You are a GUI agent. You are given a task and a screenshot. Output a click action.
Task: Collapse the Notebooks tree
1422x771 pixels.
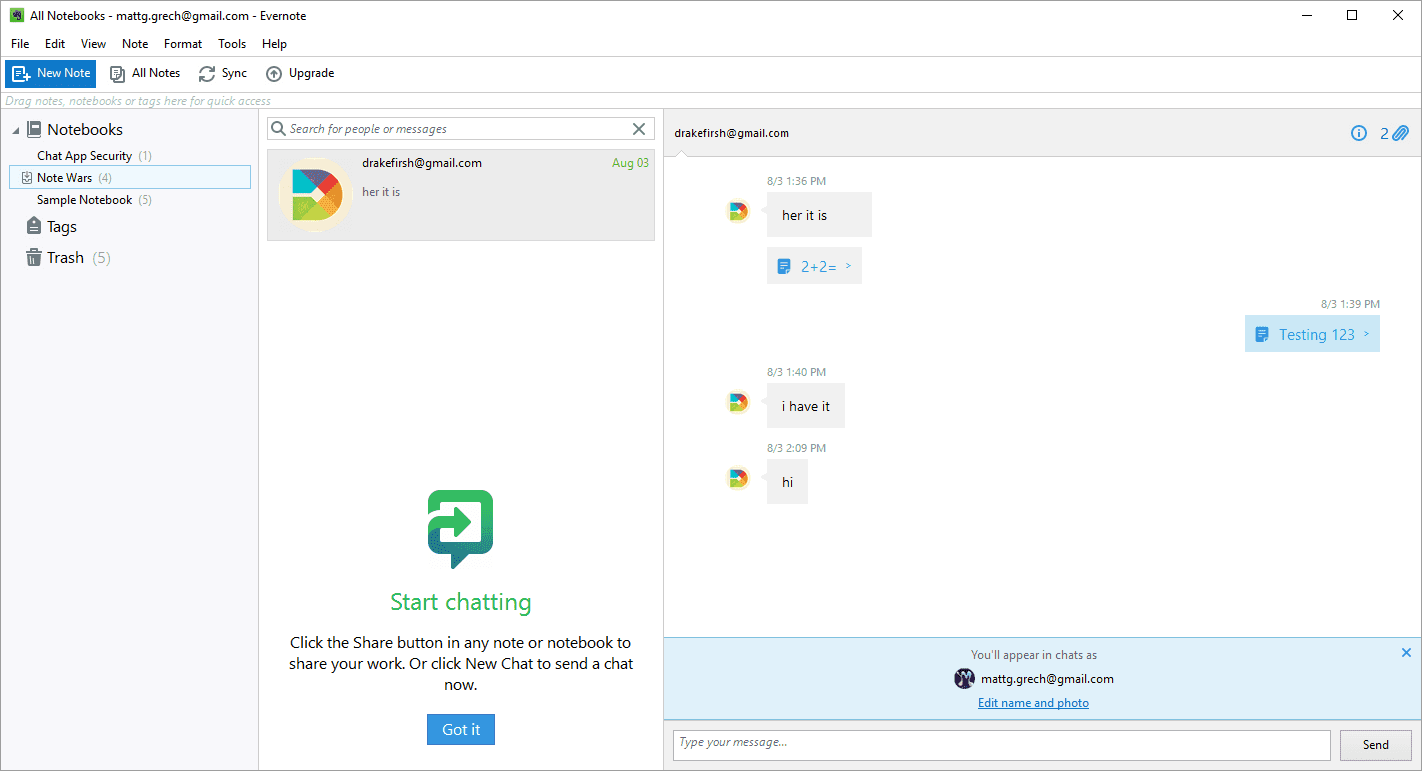coord(16,130)
